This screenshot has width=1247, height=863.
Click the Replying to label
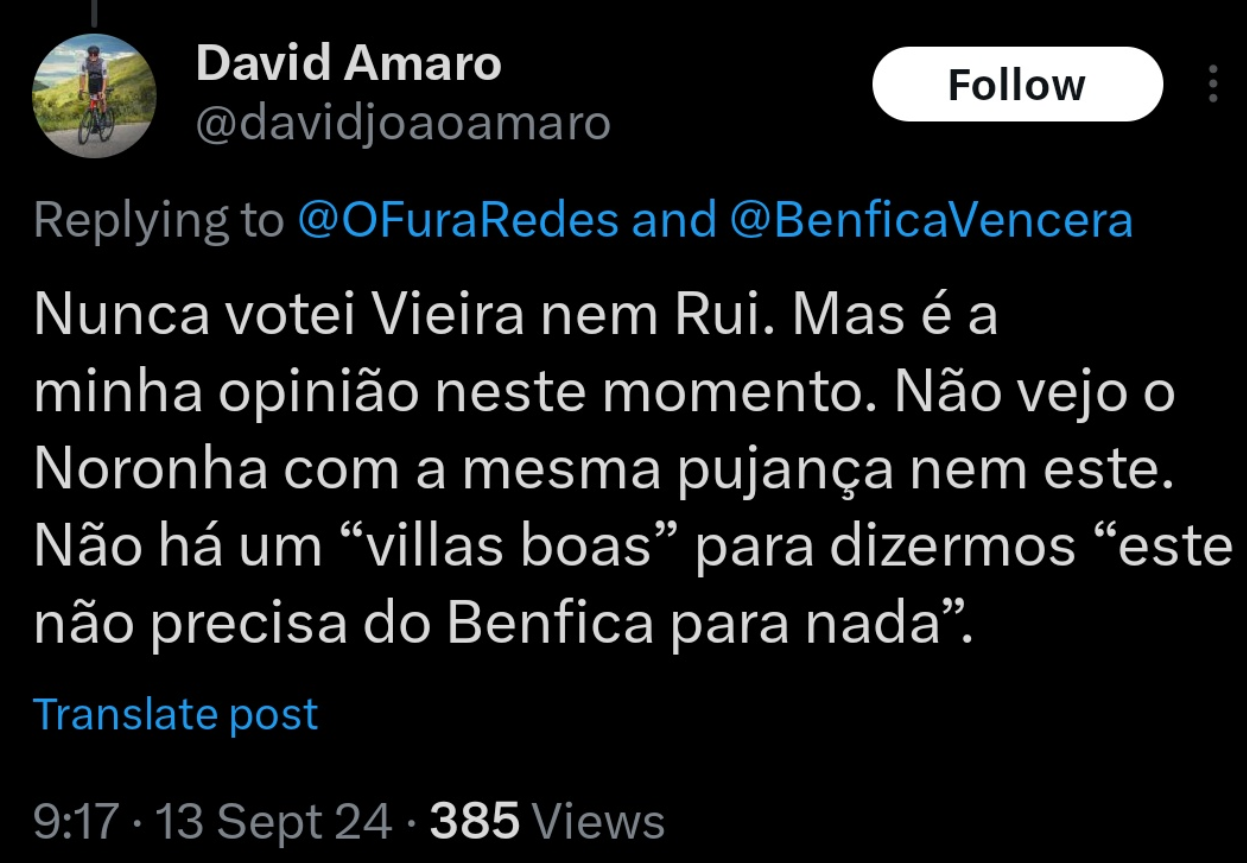(160, 220)
